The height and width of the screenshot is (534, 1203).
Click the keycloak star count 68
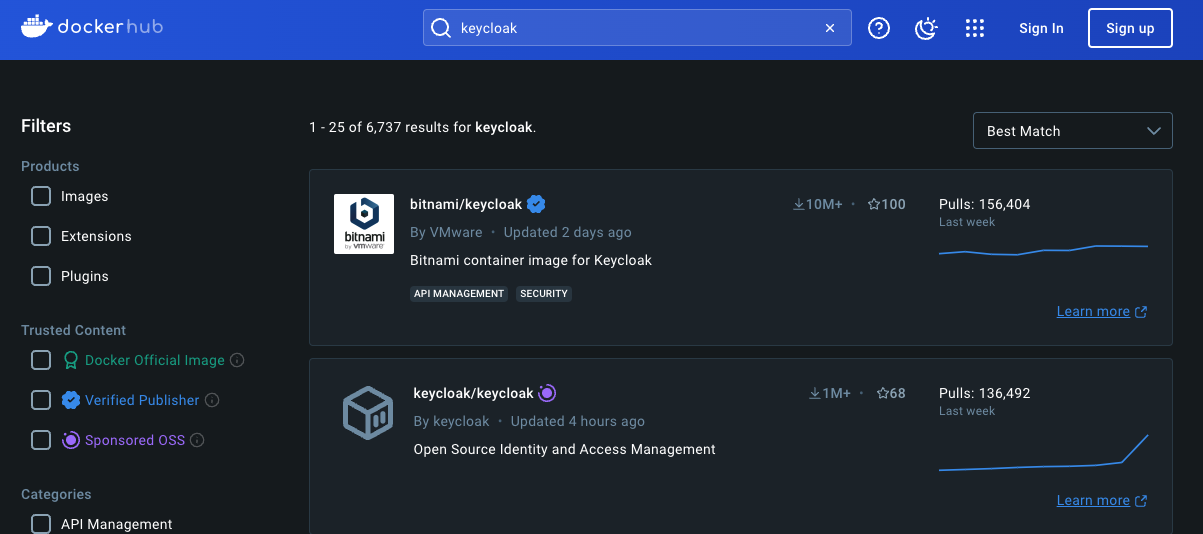(891, 393)
